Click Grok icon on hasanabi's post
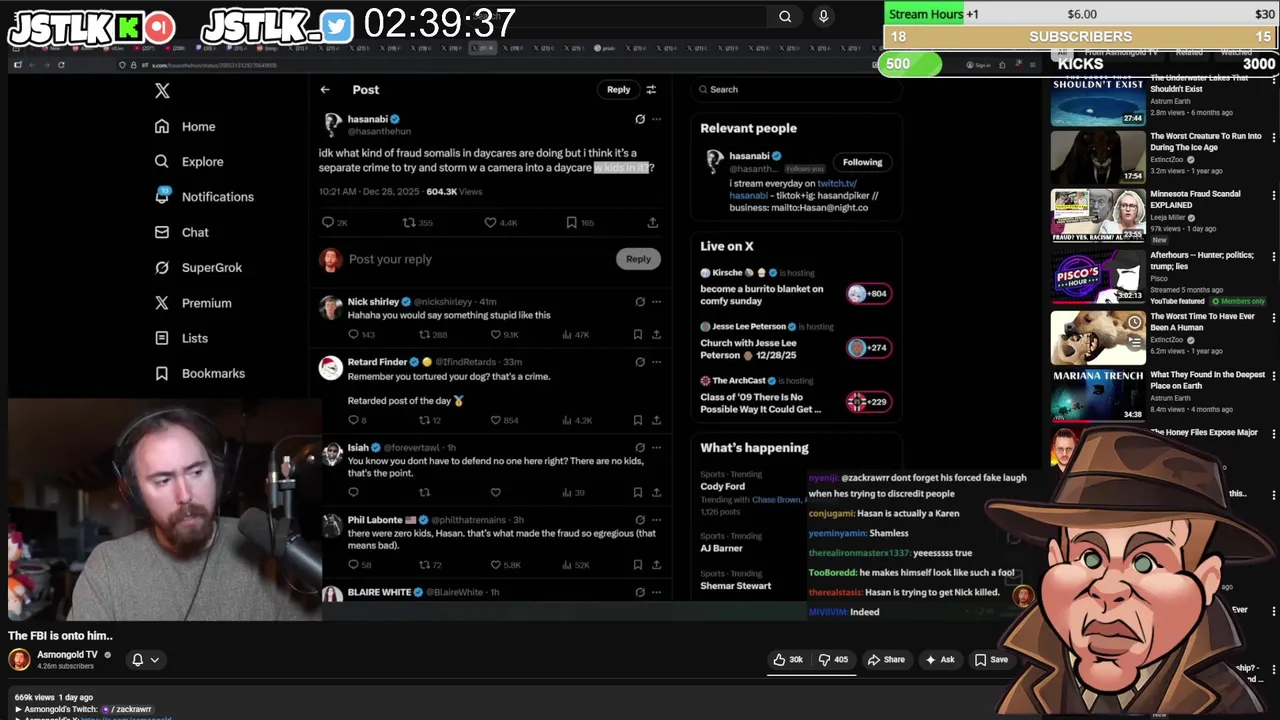 640,119
